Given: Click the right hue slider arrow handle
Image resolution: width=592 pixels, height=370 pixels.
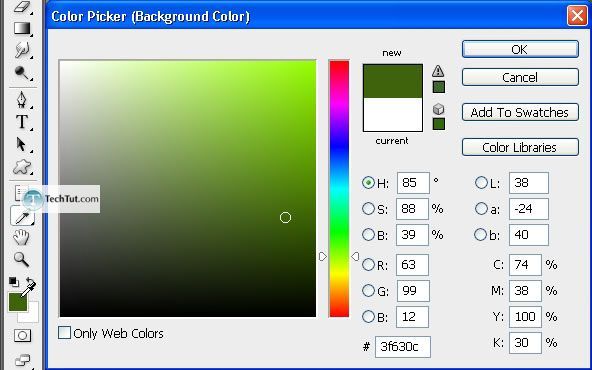Looking at the screenshot, I should pos(355,257).
